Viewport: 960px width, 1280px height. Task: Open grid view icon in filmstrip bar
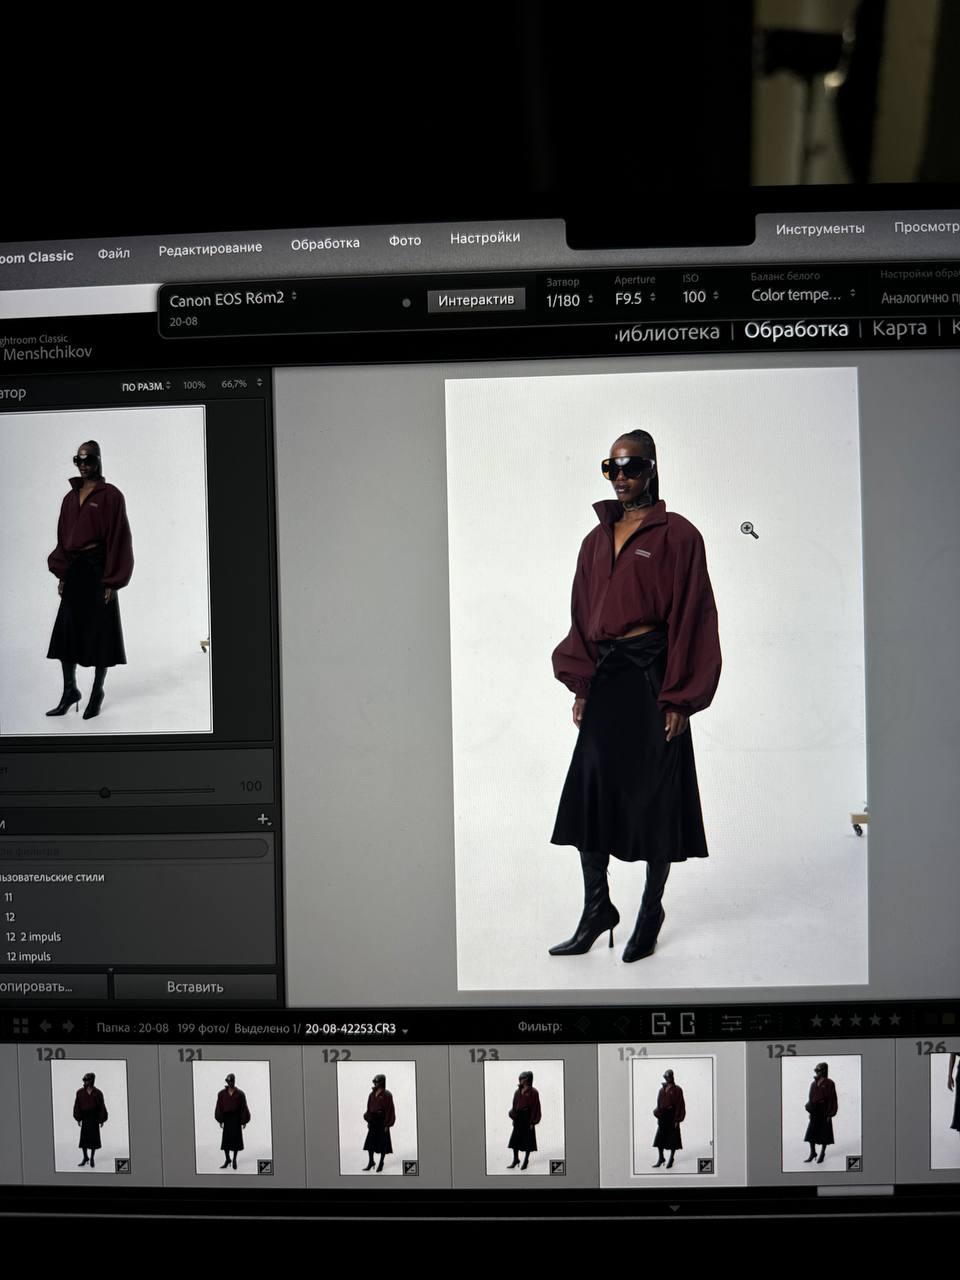coord(20,1027)
